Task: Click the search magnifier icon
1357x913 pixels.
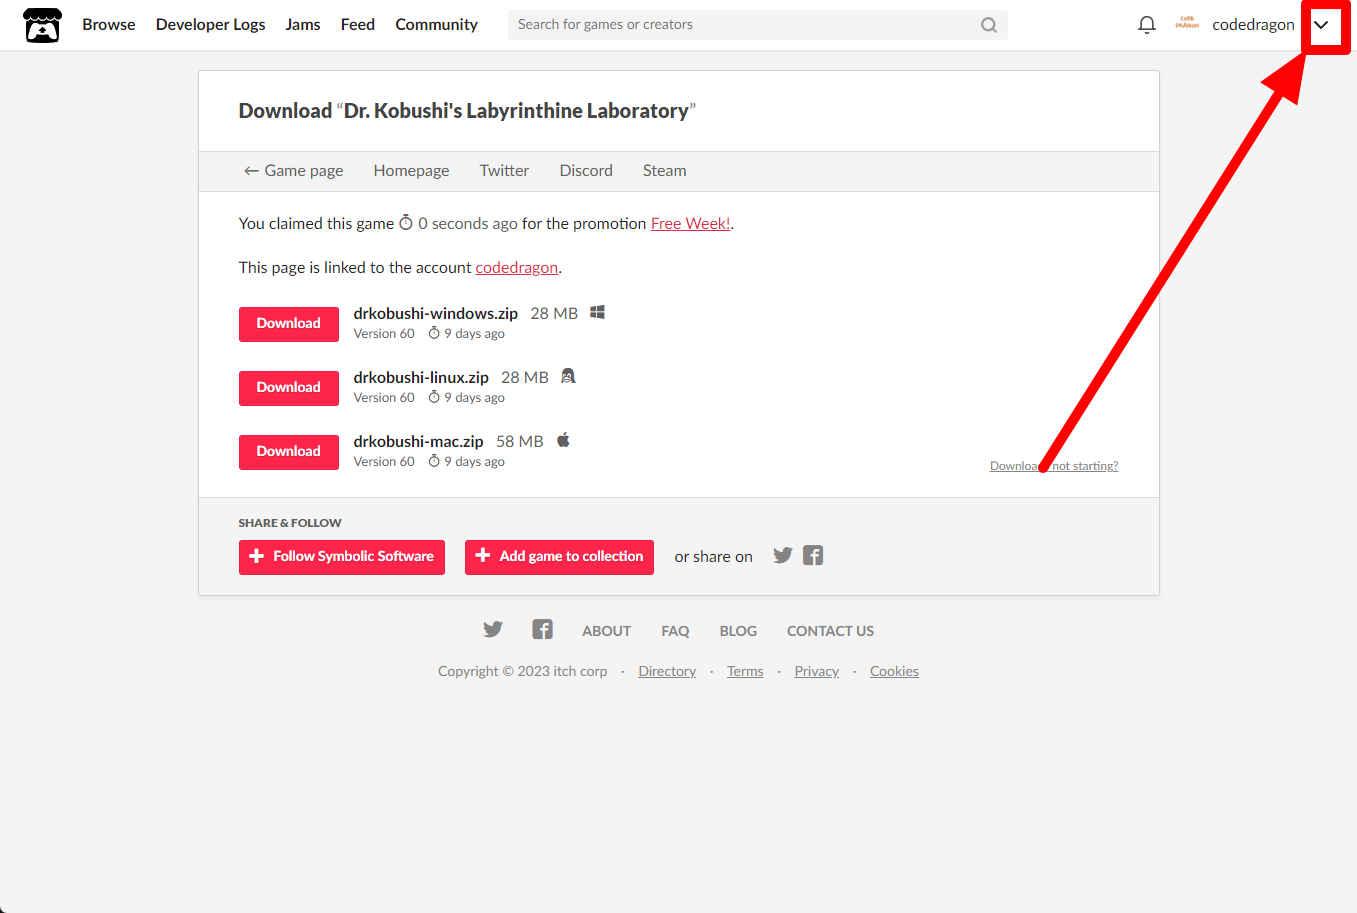Action: tap(988, 25)
